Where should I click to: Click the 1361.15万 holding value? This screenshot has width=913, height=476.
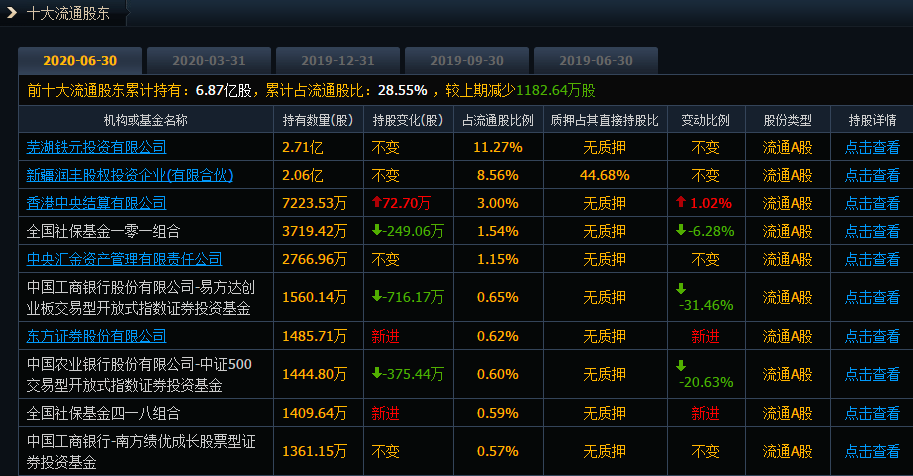tap(314, 451)
